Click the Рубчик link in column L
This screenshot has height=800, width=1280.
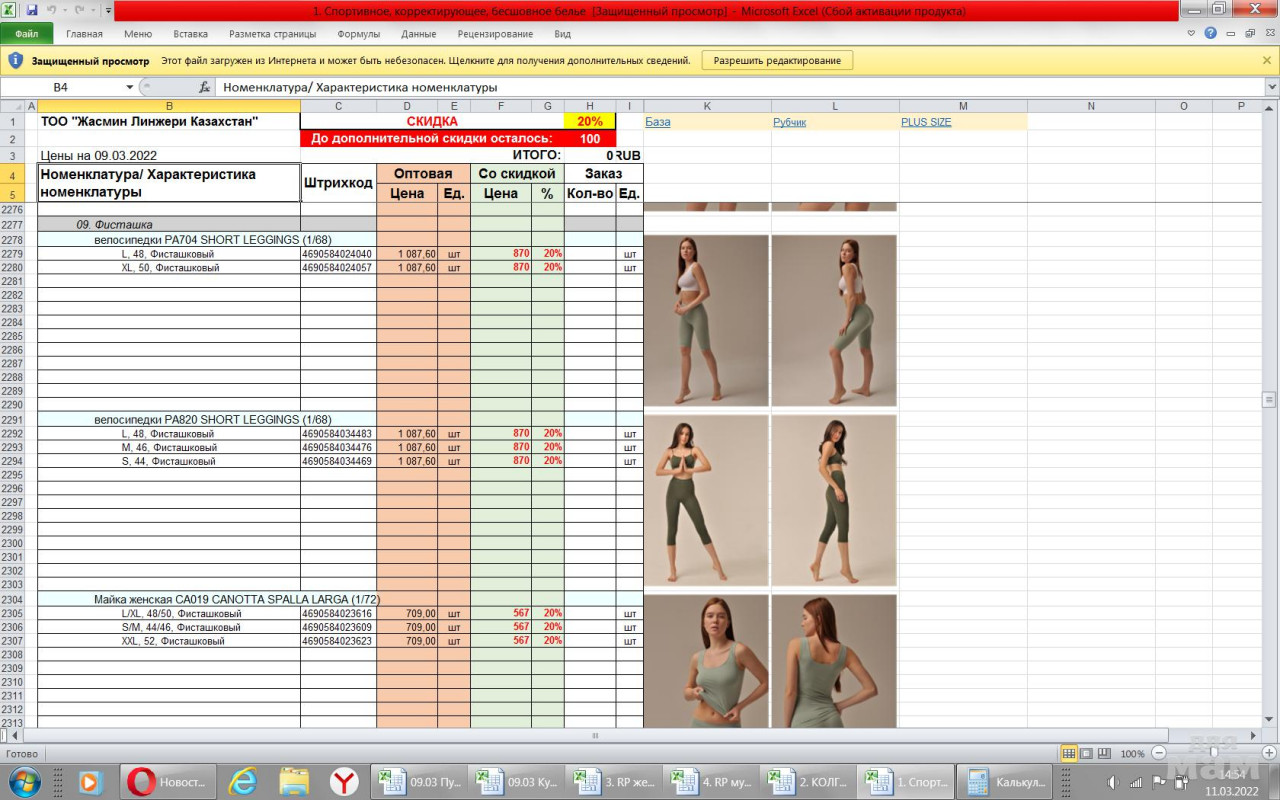(x=789, y=122)
